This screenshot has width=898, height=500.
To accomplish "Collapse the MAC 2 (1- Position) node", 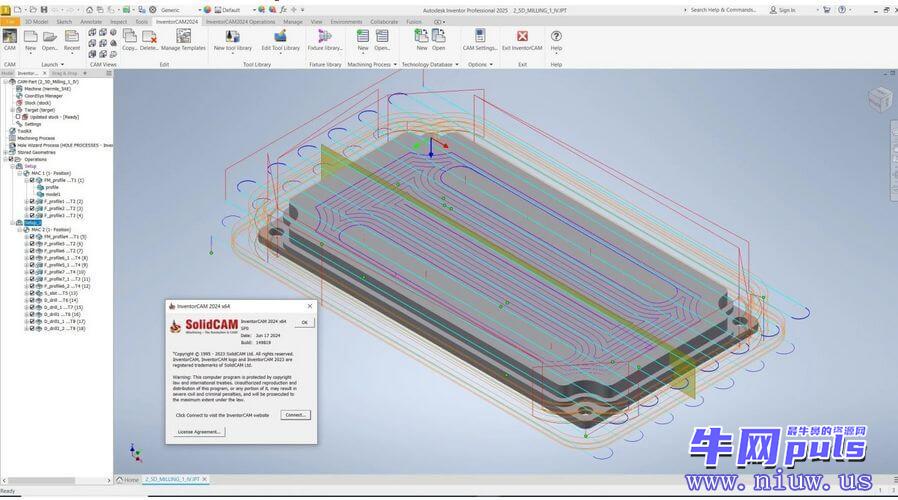I will click(19, 230).
